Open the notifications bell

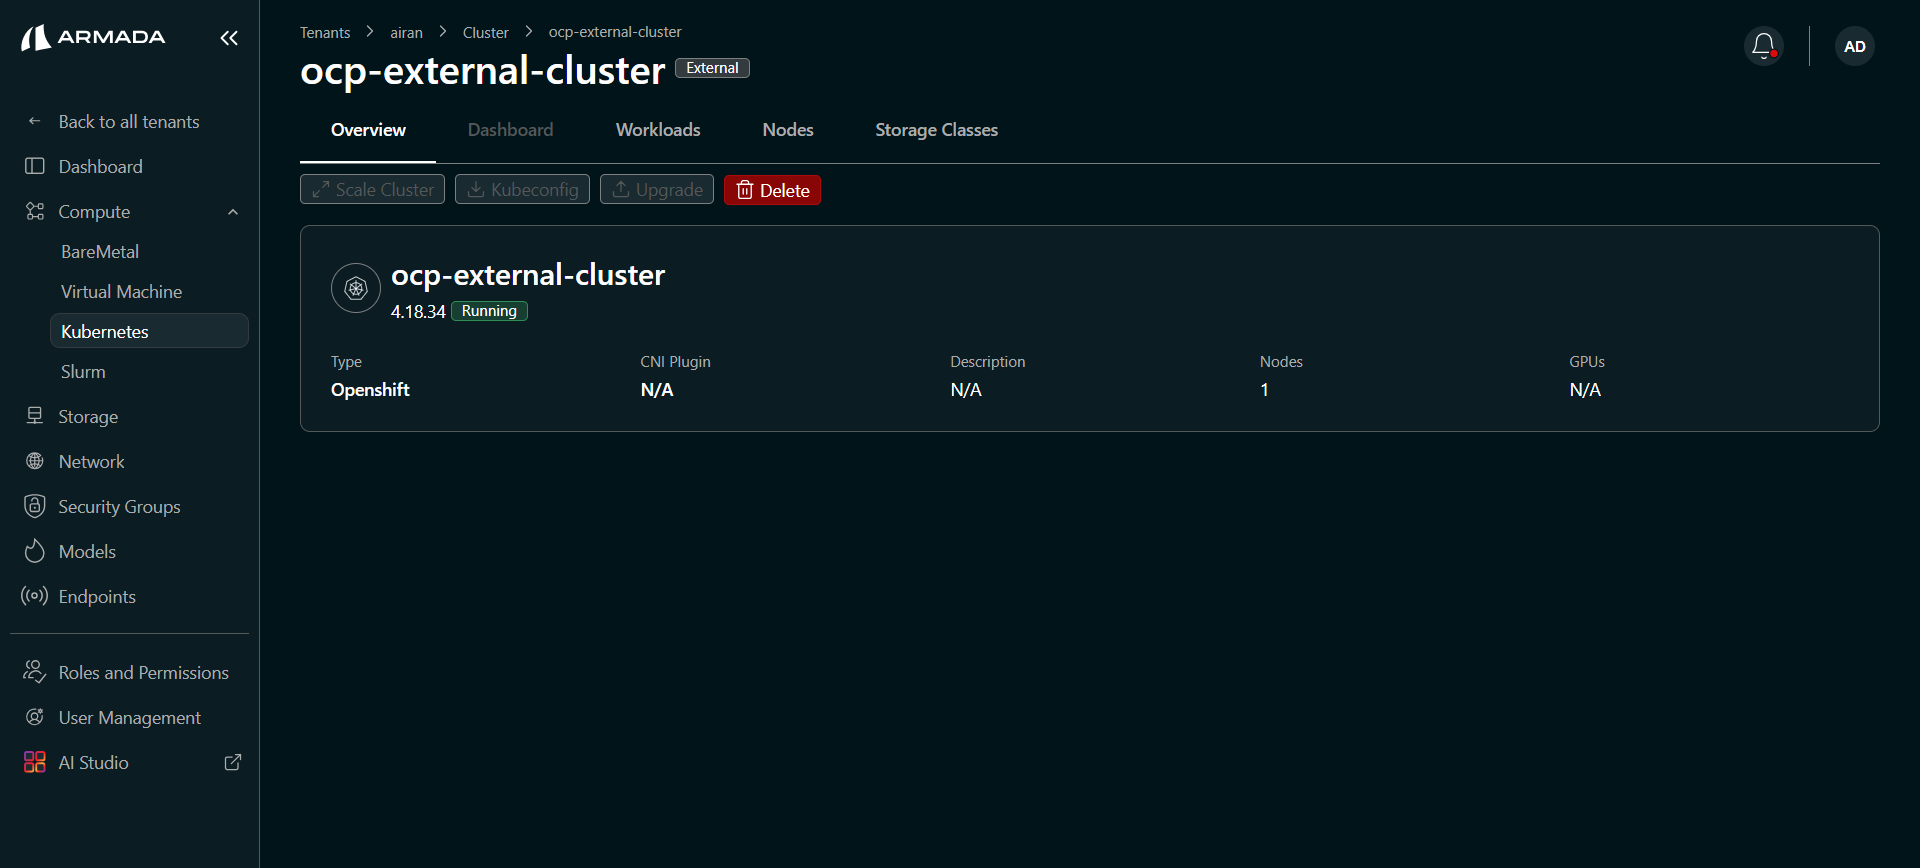click(x=1764, y=46)
